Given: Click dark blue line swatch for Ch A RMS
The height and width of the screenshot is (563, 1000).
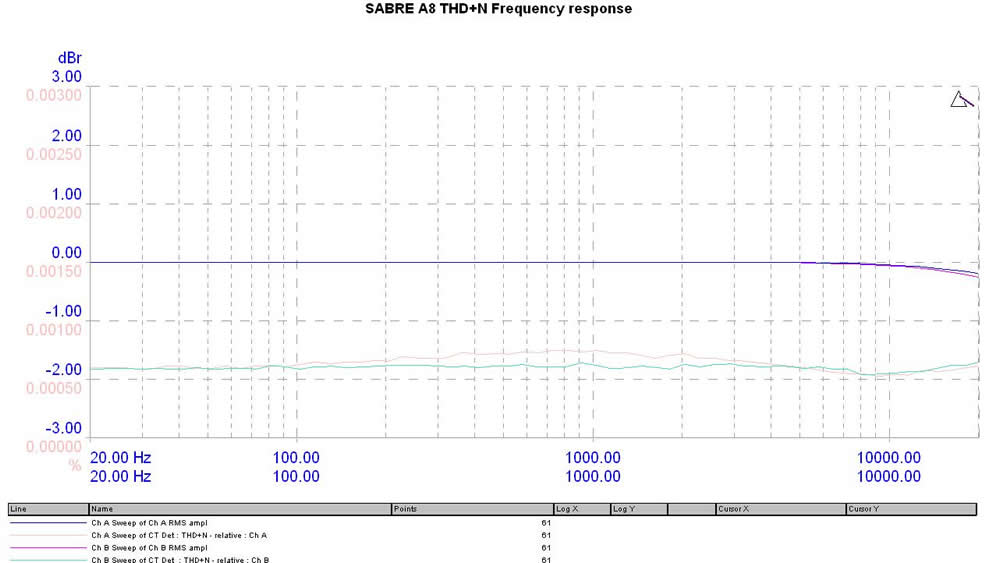Looking at the screenshot, I should [x=48, y=523].
